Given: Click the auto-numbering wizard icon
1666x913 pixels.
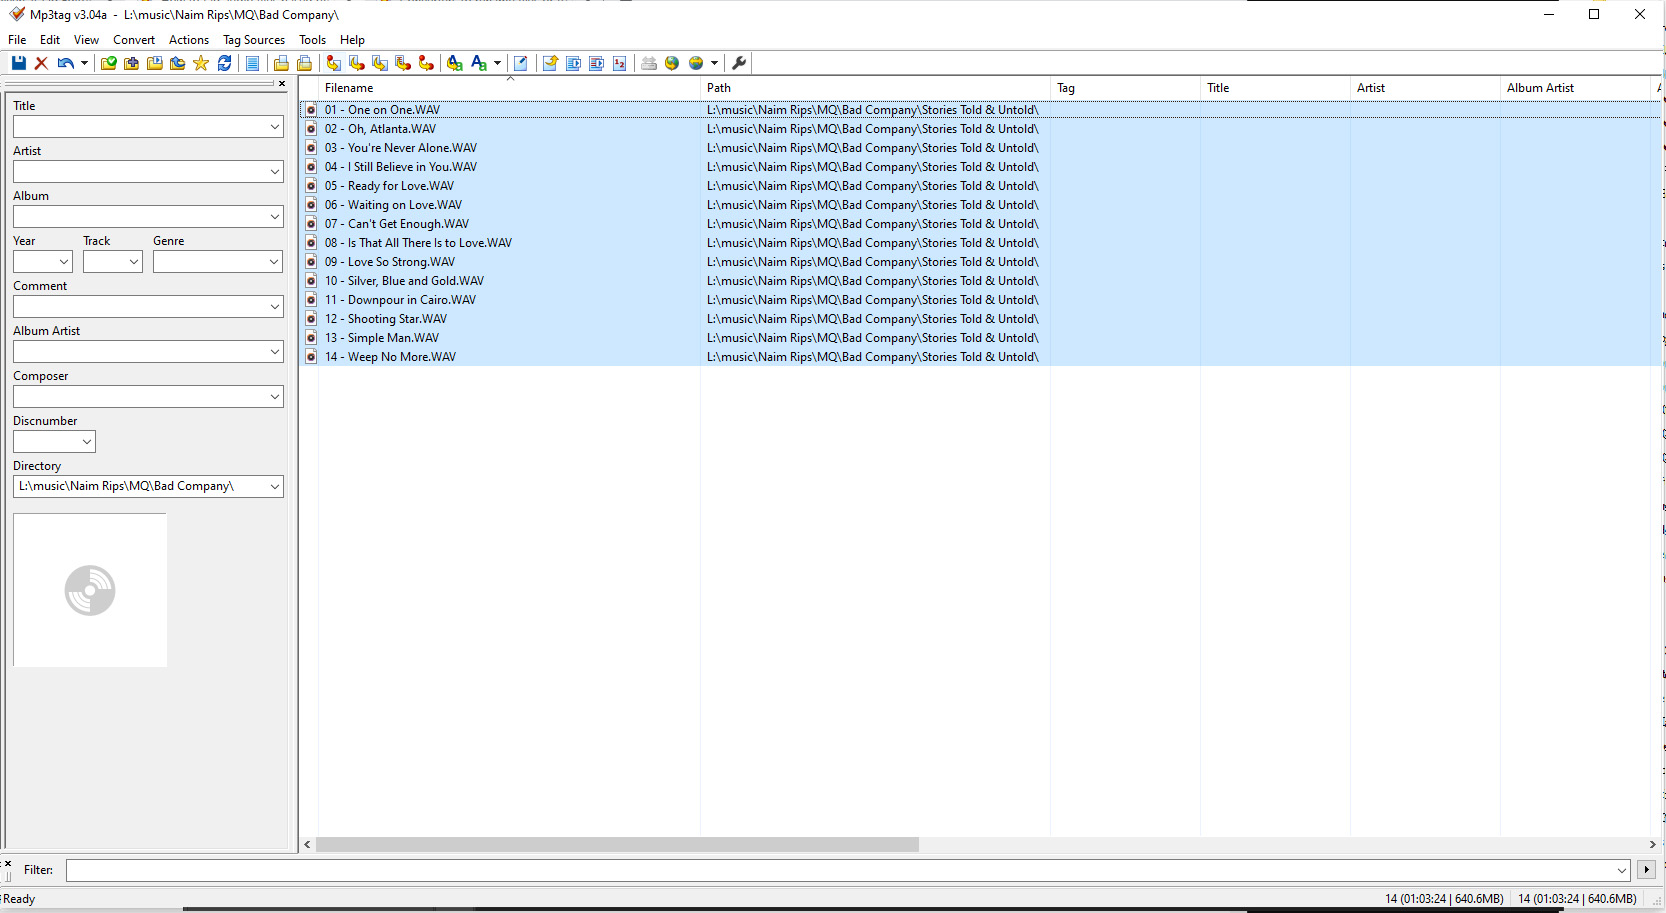Looking at the screenshot, I should coord(620,63).
